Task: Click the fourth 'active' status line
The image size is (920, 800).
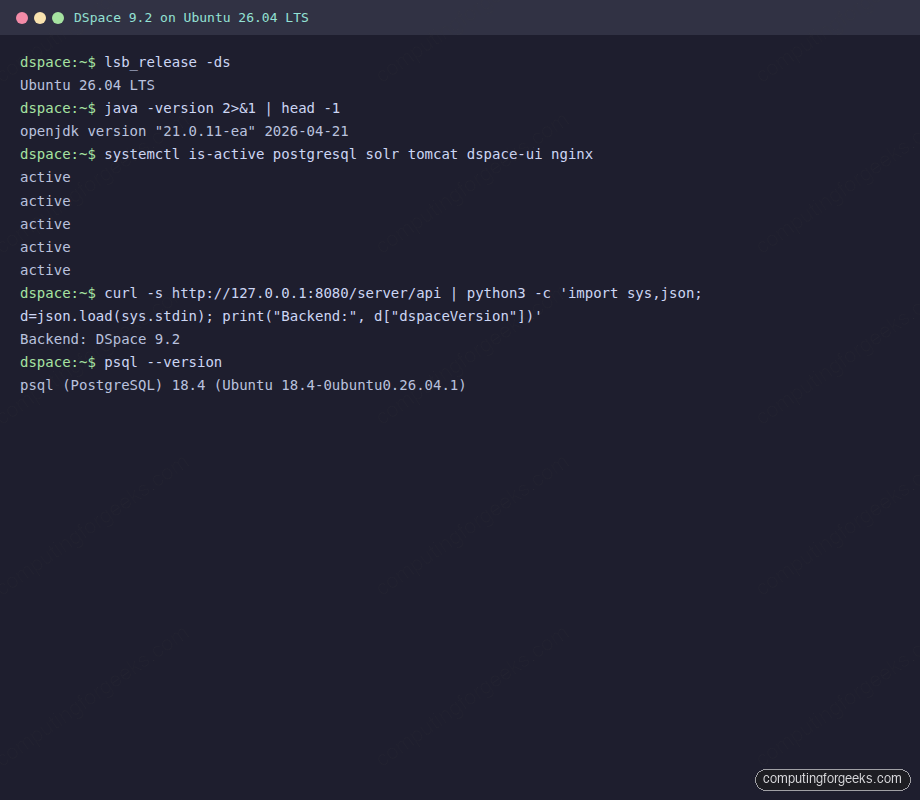Action: point(45,247)
